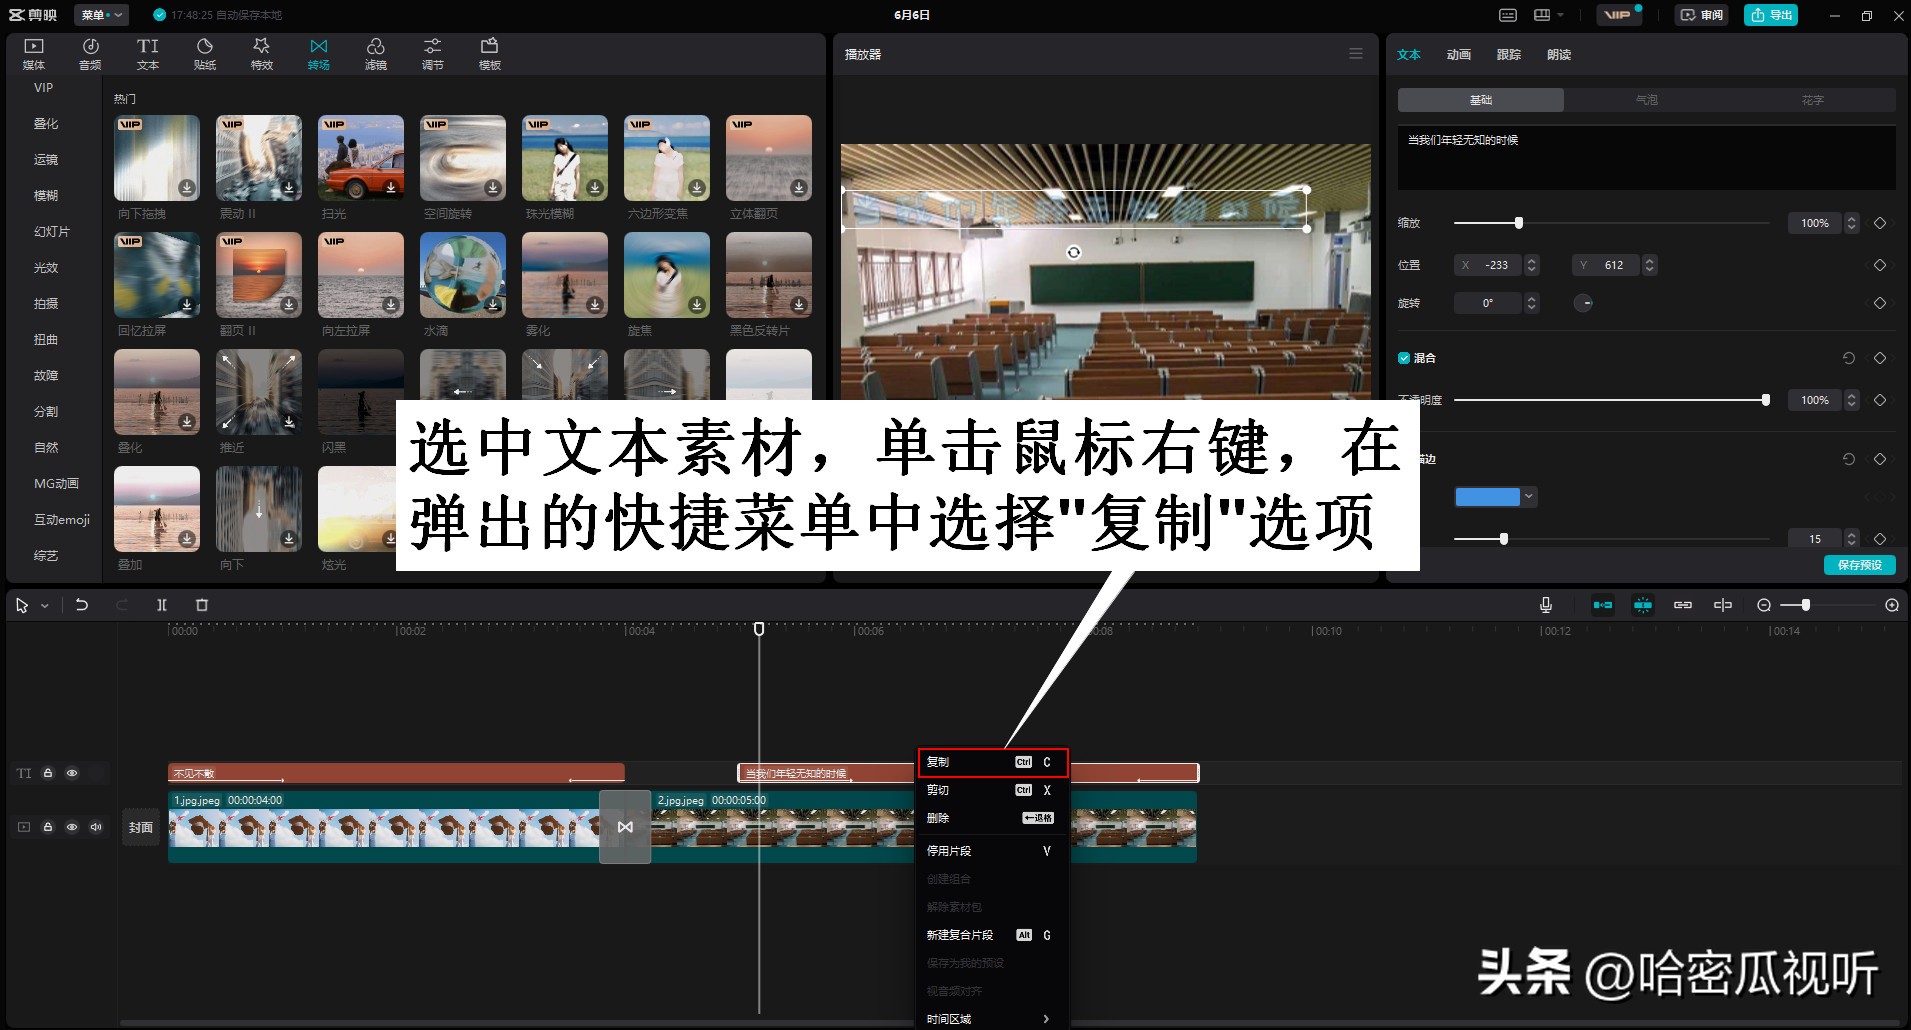Toggle the 混合 blending checkbox
1911x1030 pixels.
click(1402, 357)
